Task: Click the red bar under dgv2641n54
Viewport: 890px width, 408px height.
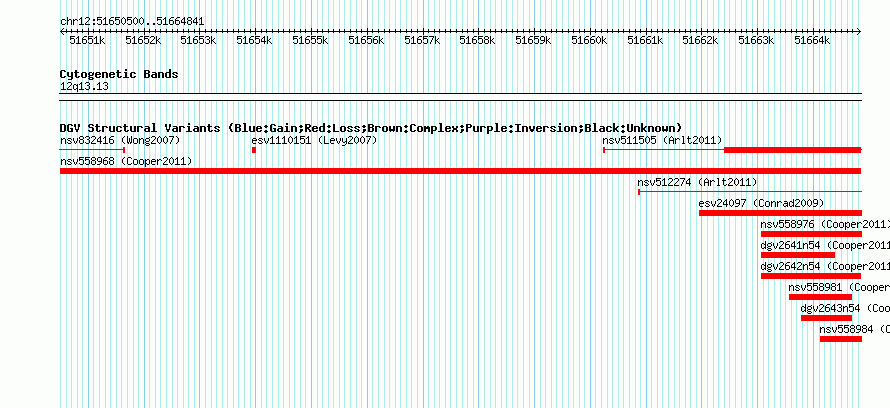Action: [797, 255]
